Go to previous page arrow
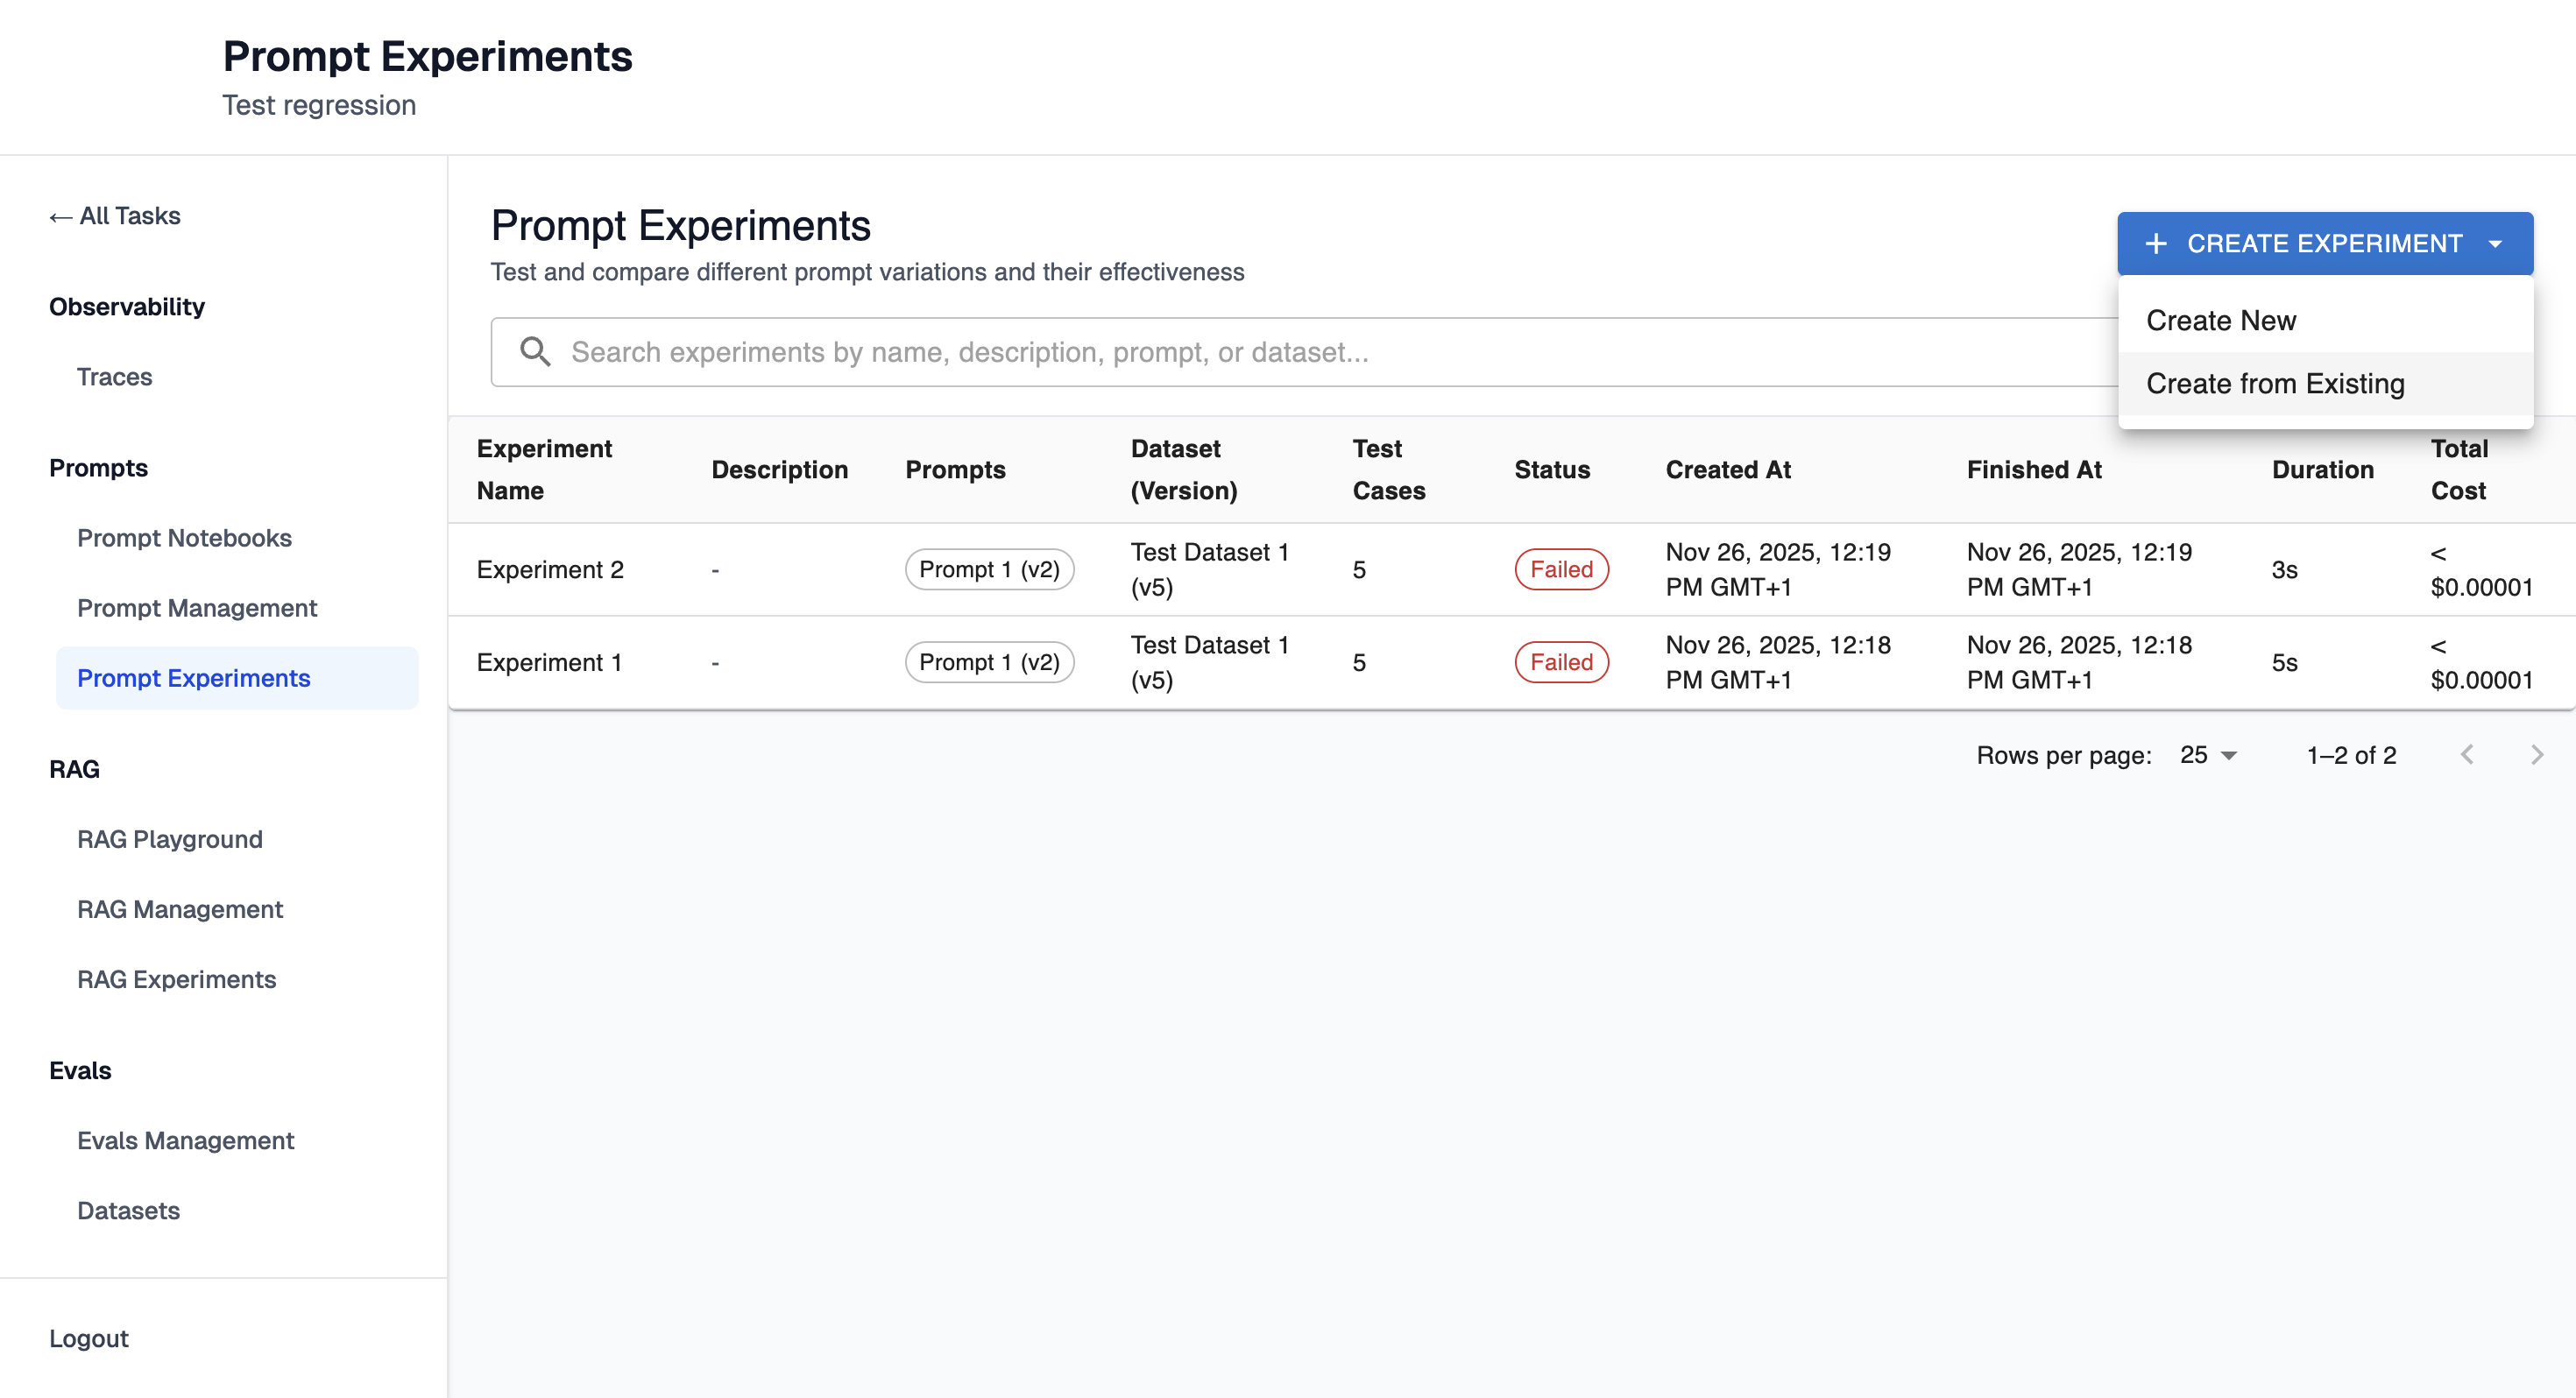2576x1398 pixels. [2467, 755]
